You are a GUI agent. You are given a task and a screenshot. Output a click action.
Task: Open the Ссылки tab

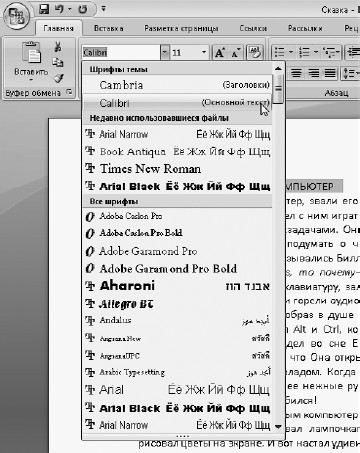(x=253, y=28)
